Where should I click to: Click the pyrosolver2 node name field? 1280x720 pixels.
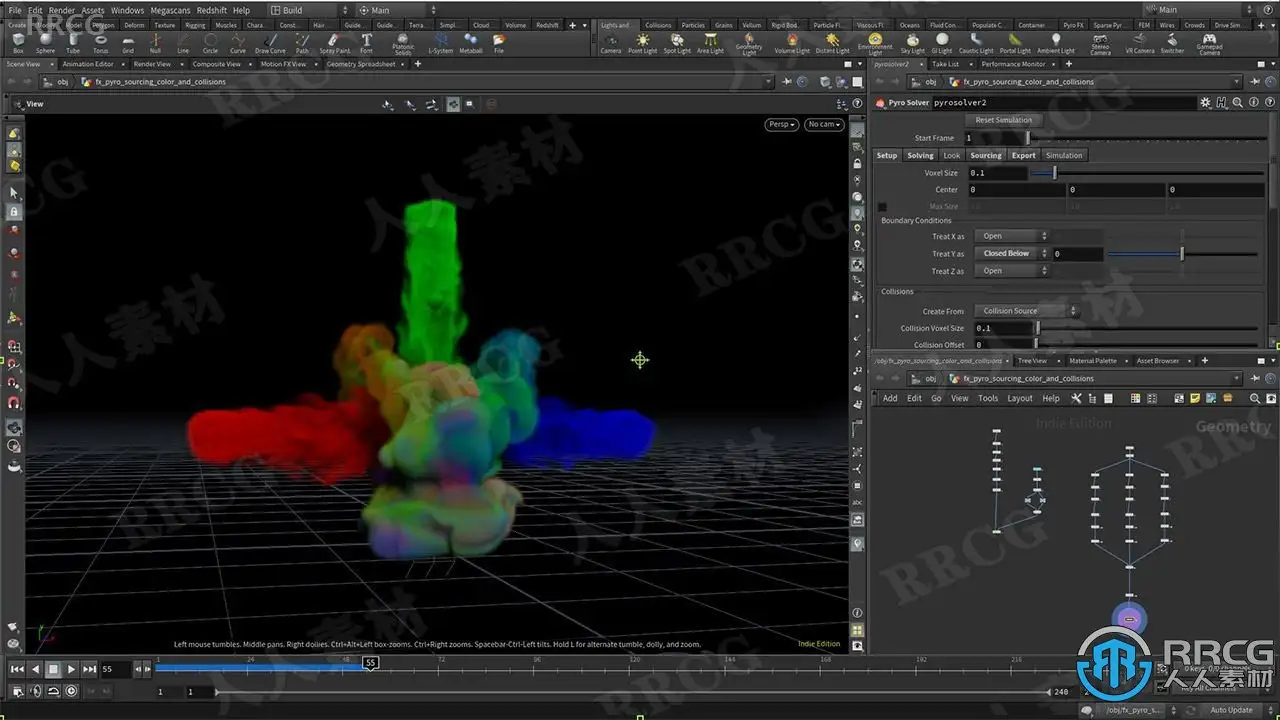[1064, 102]
